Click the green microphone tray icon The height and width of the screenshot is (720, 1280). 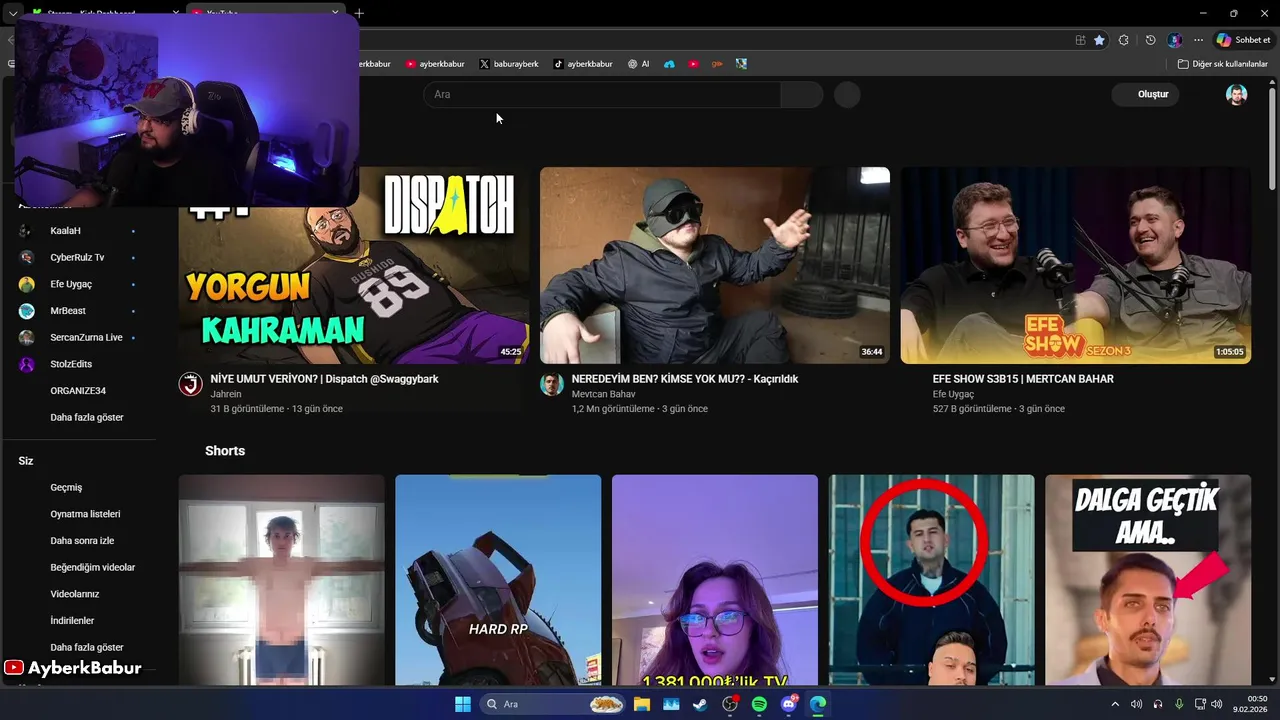[1179, 704]
